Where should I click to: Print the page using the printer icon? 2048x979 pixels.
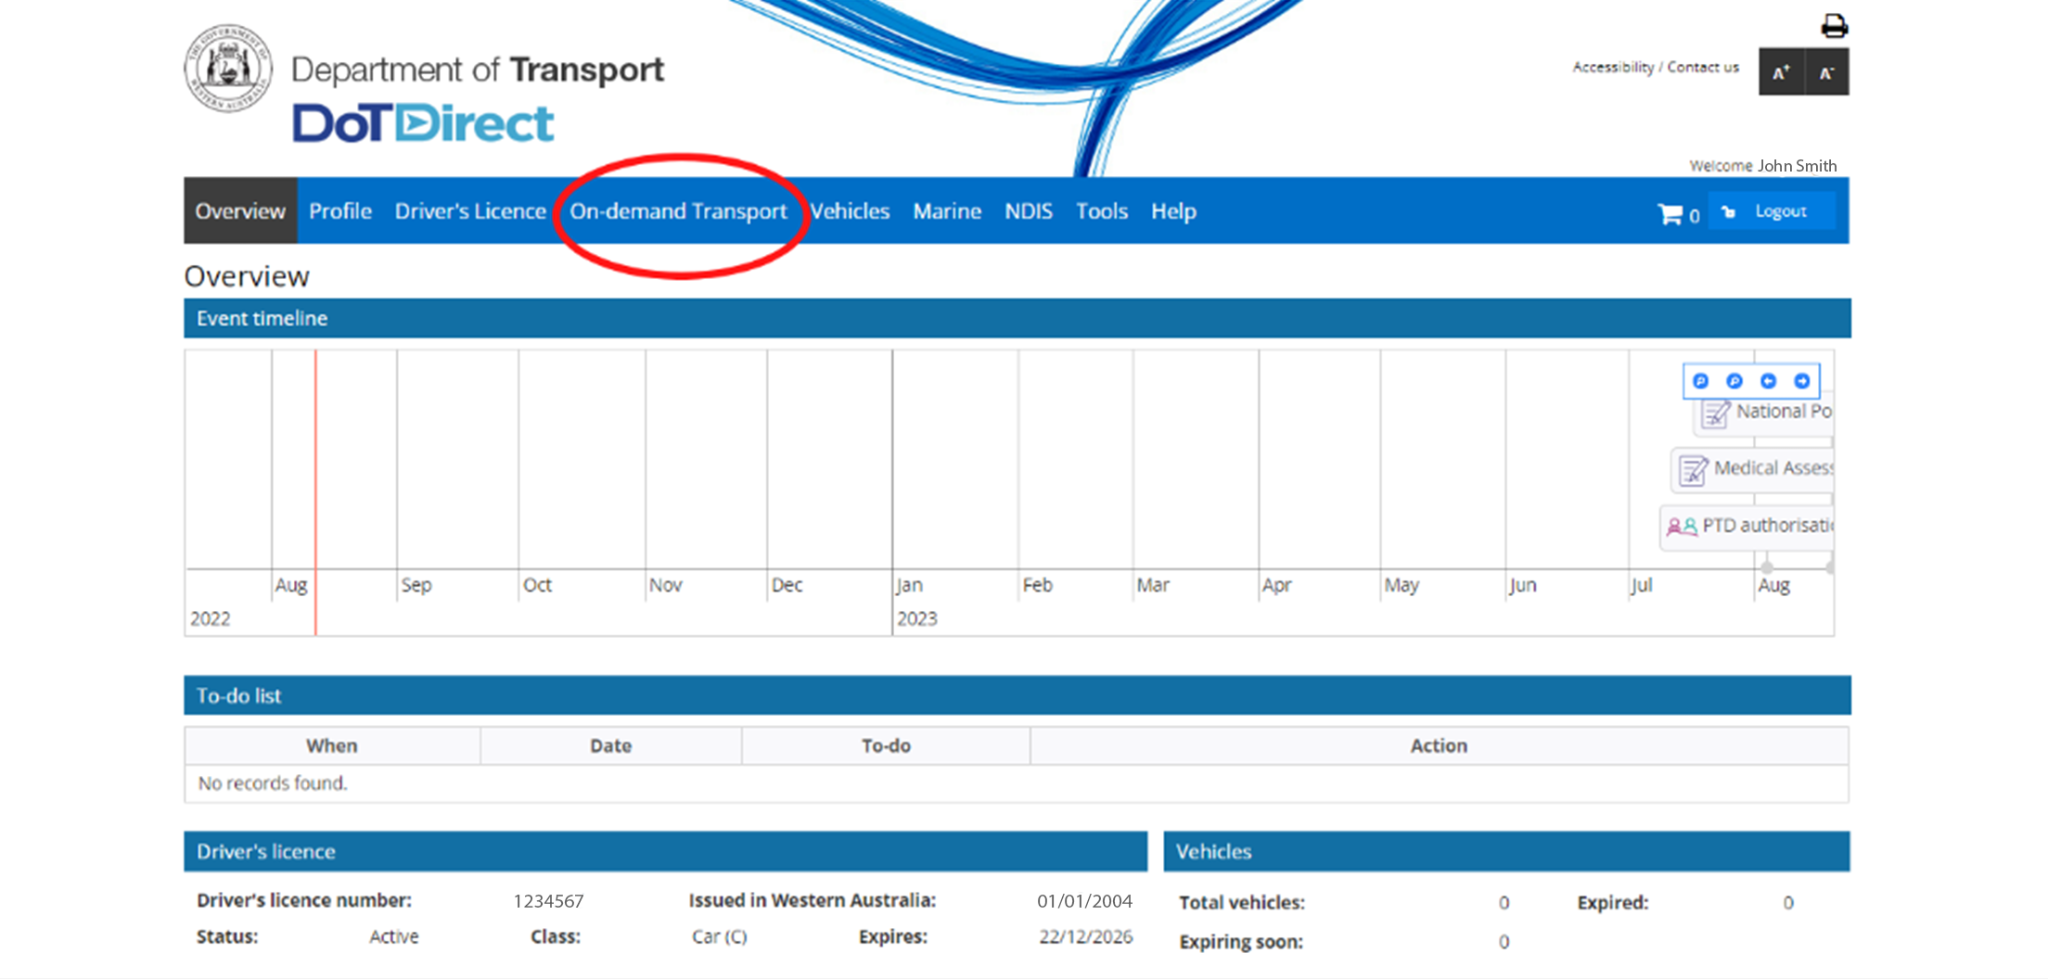click(x=1835, y=25)
